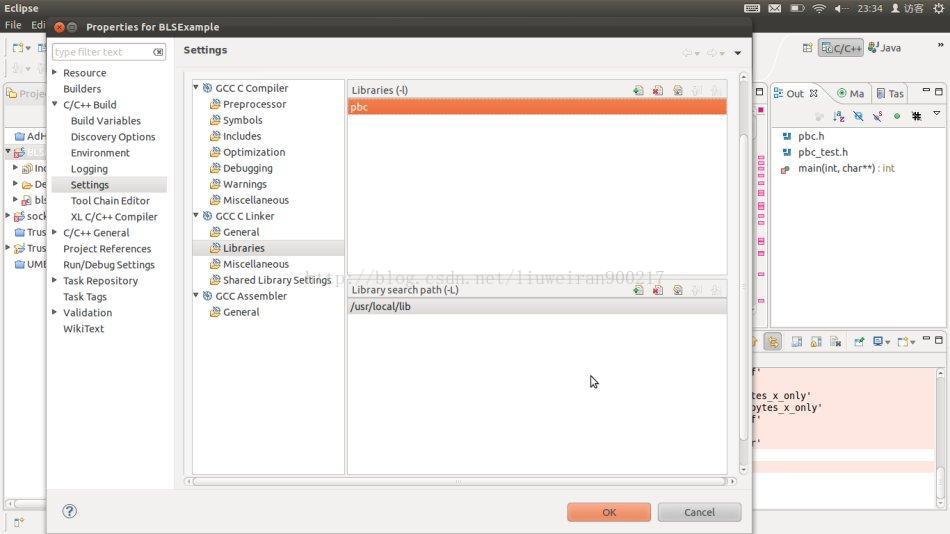Delete path in Library search path toolbar
Viewport: 950px width, 534px height.
[657, 290]
